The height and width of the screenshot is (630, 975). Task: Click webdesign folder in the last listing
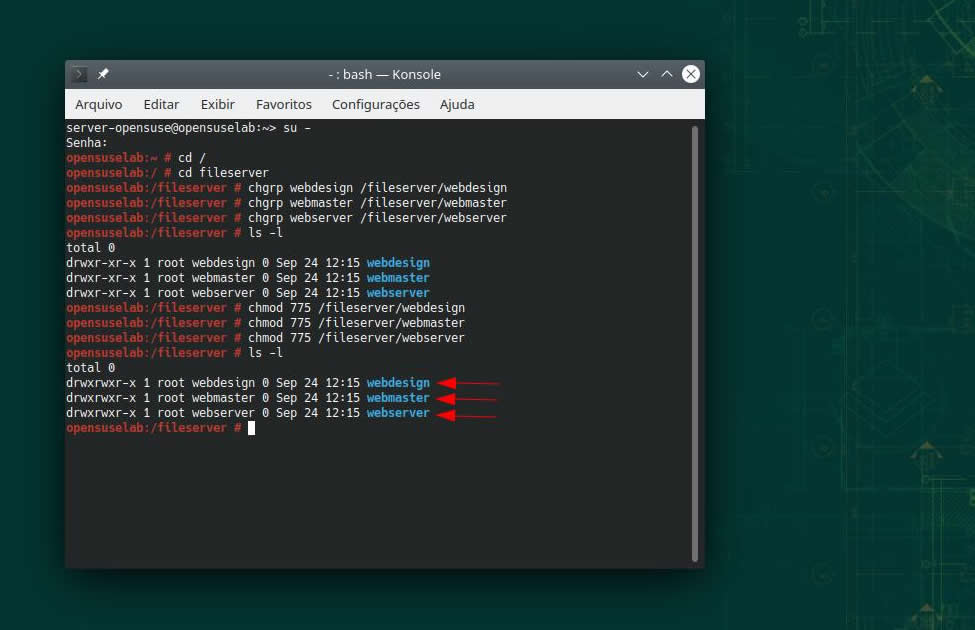(398, 383)
